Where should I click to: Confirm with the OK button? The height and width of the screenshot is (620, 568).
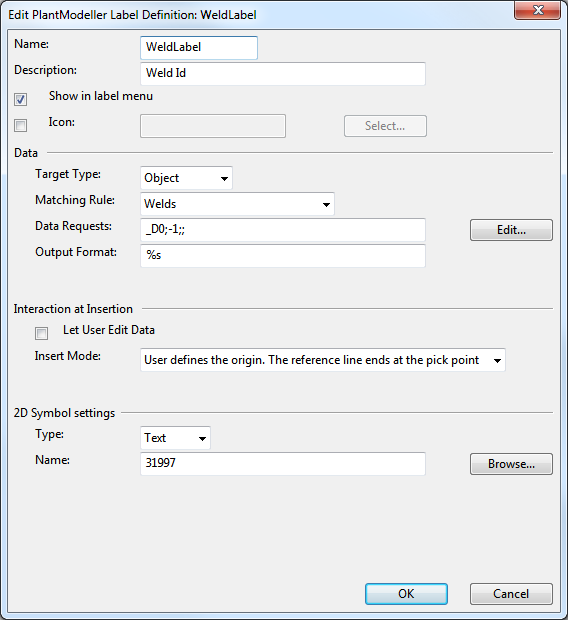(x=406, y=594)
